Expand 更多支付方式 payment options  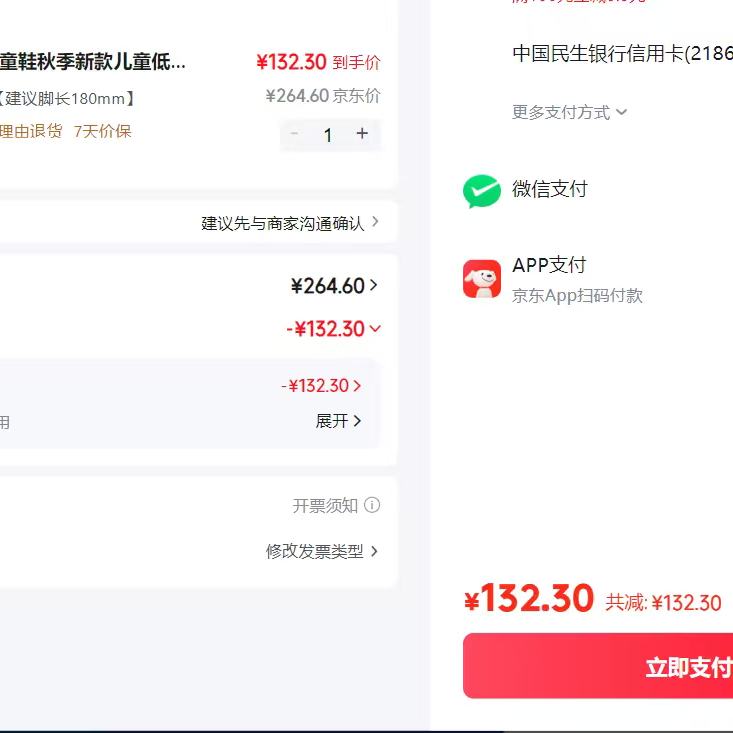click(569, 112)
